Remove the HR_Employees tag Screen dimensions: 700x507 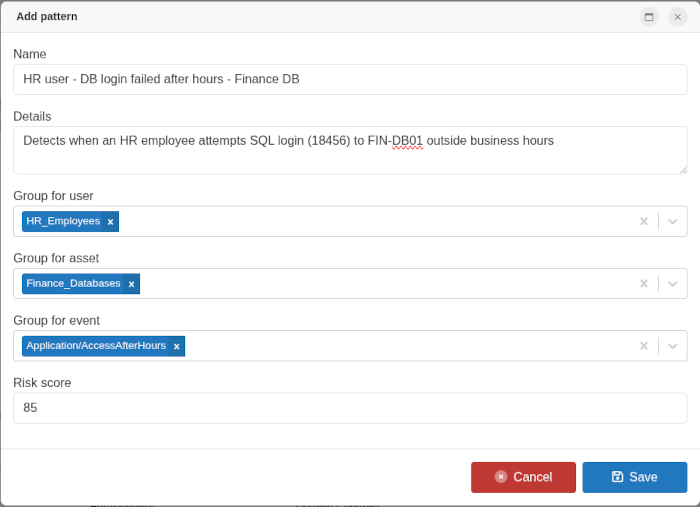tap(110, 222)
